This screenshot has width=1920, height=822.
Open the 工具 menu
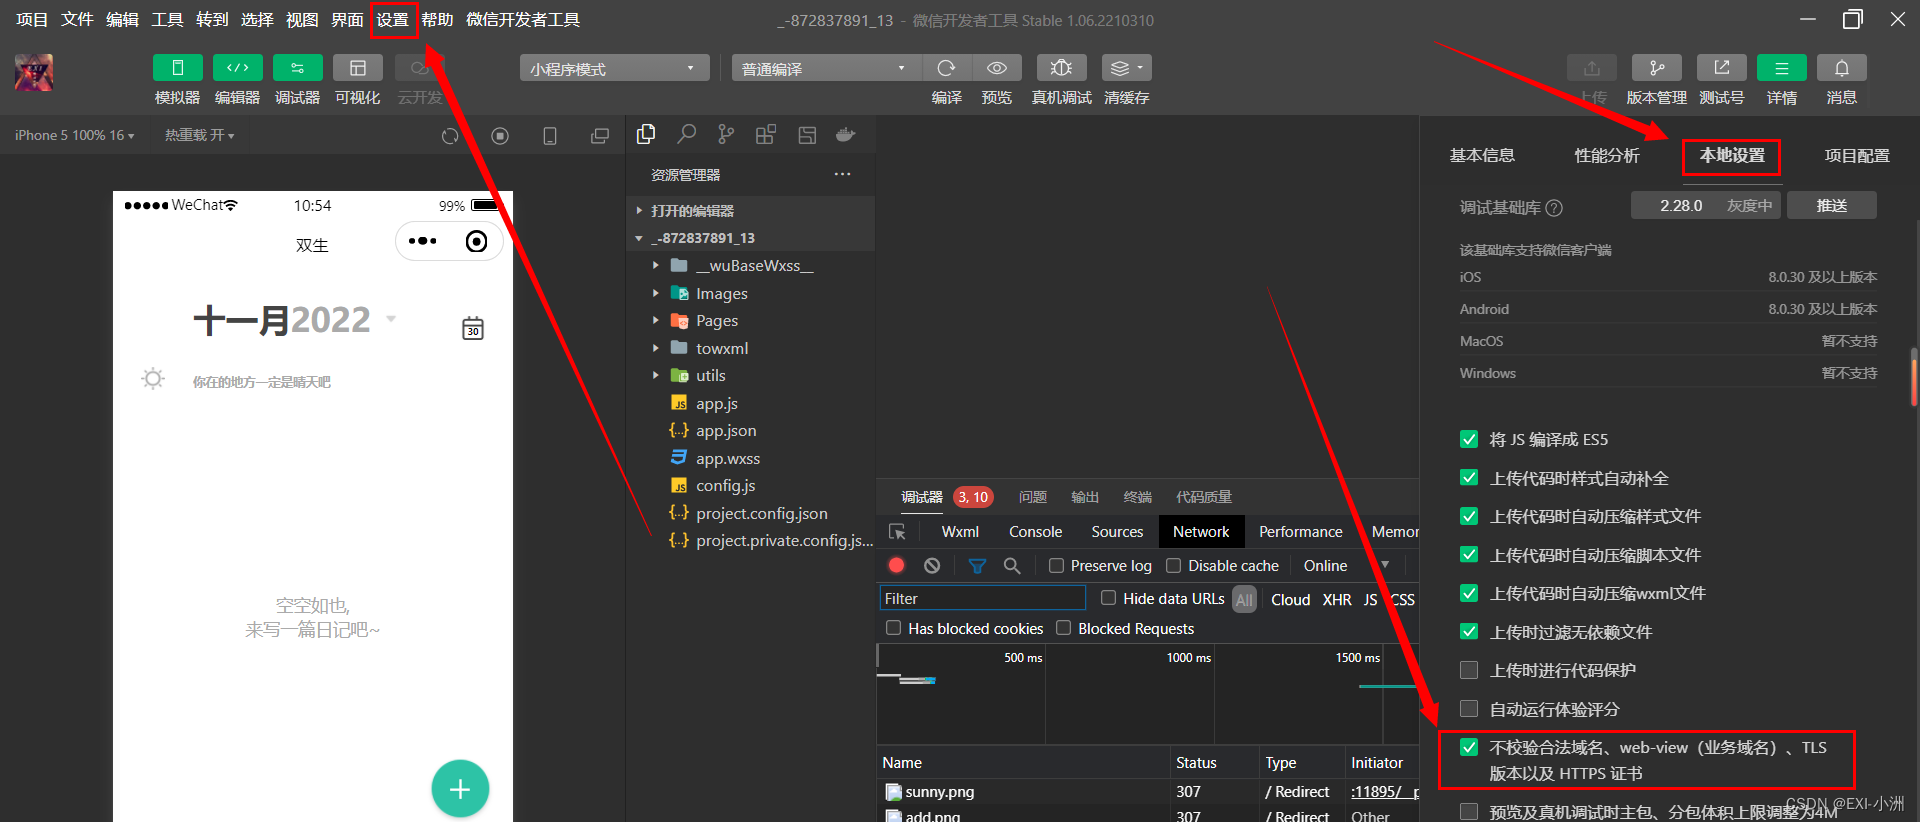tap(167, 20)
